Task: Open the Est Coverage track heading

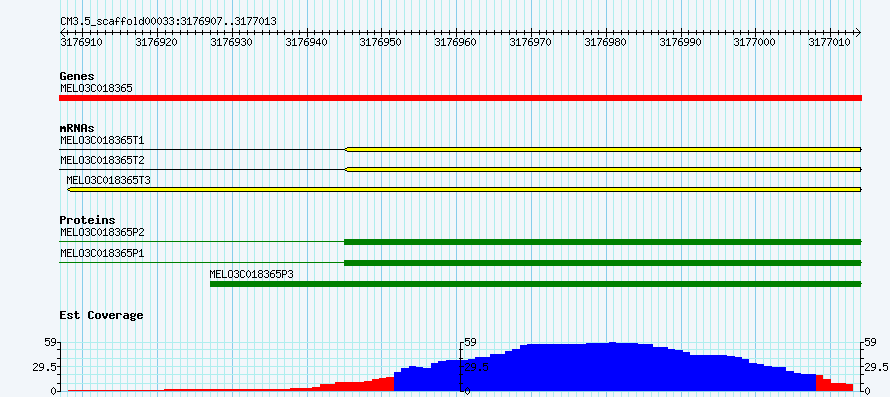Action: 102,315
